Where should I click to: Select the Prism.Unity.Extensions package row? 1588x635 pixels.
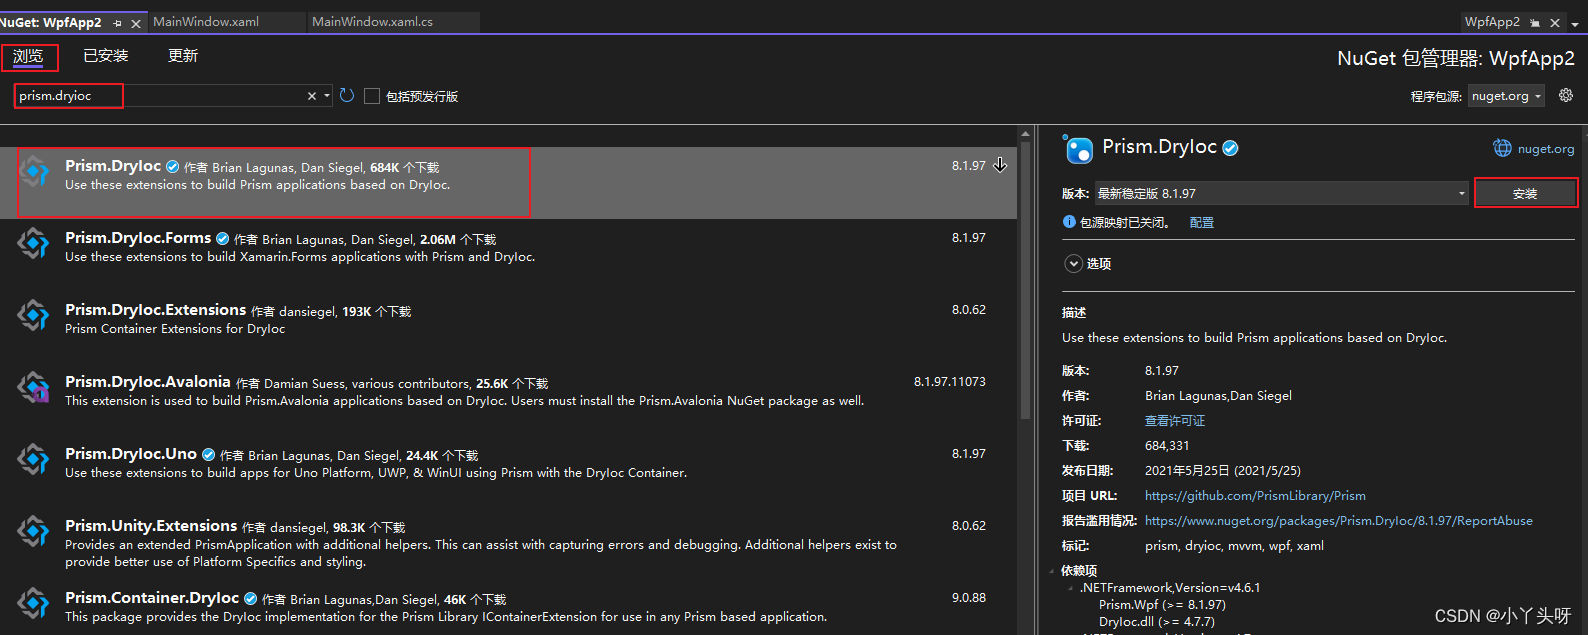pyautogui.click(x=508, y=543)
